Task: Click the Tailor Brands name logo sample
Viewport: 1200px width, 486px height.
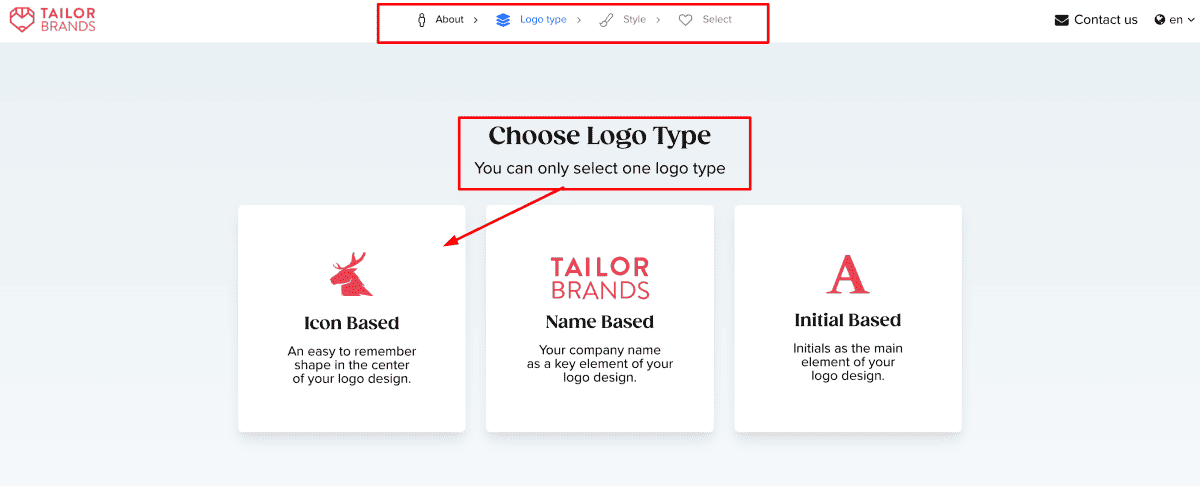Action: [599, 278]
